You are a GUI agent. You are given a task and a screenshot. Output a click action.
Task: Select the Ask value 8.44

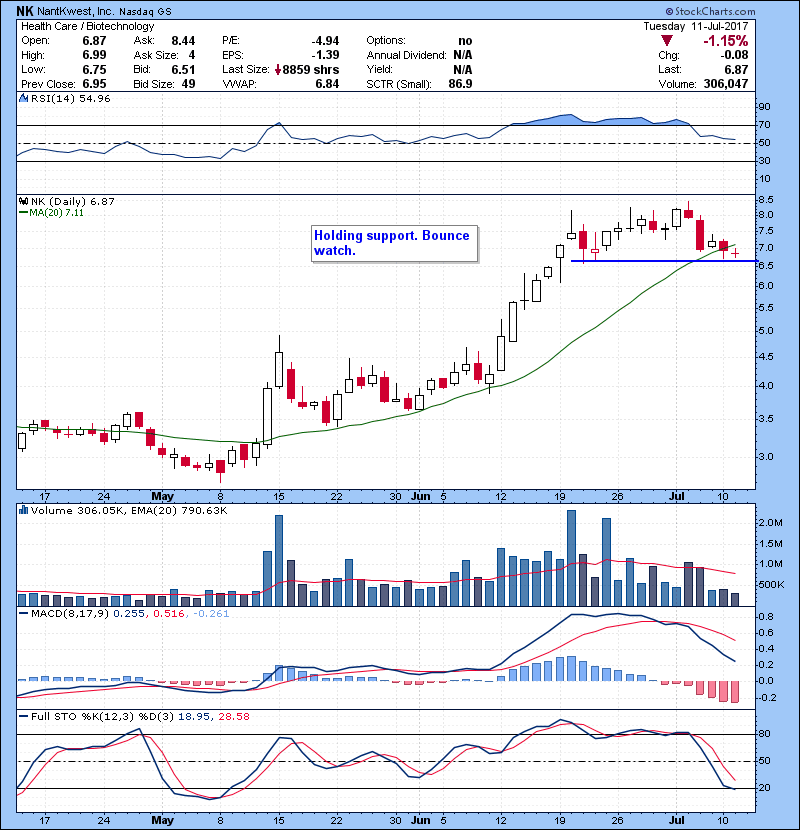(x=183, y=41)
